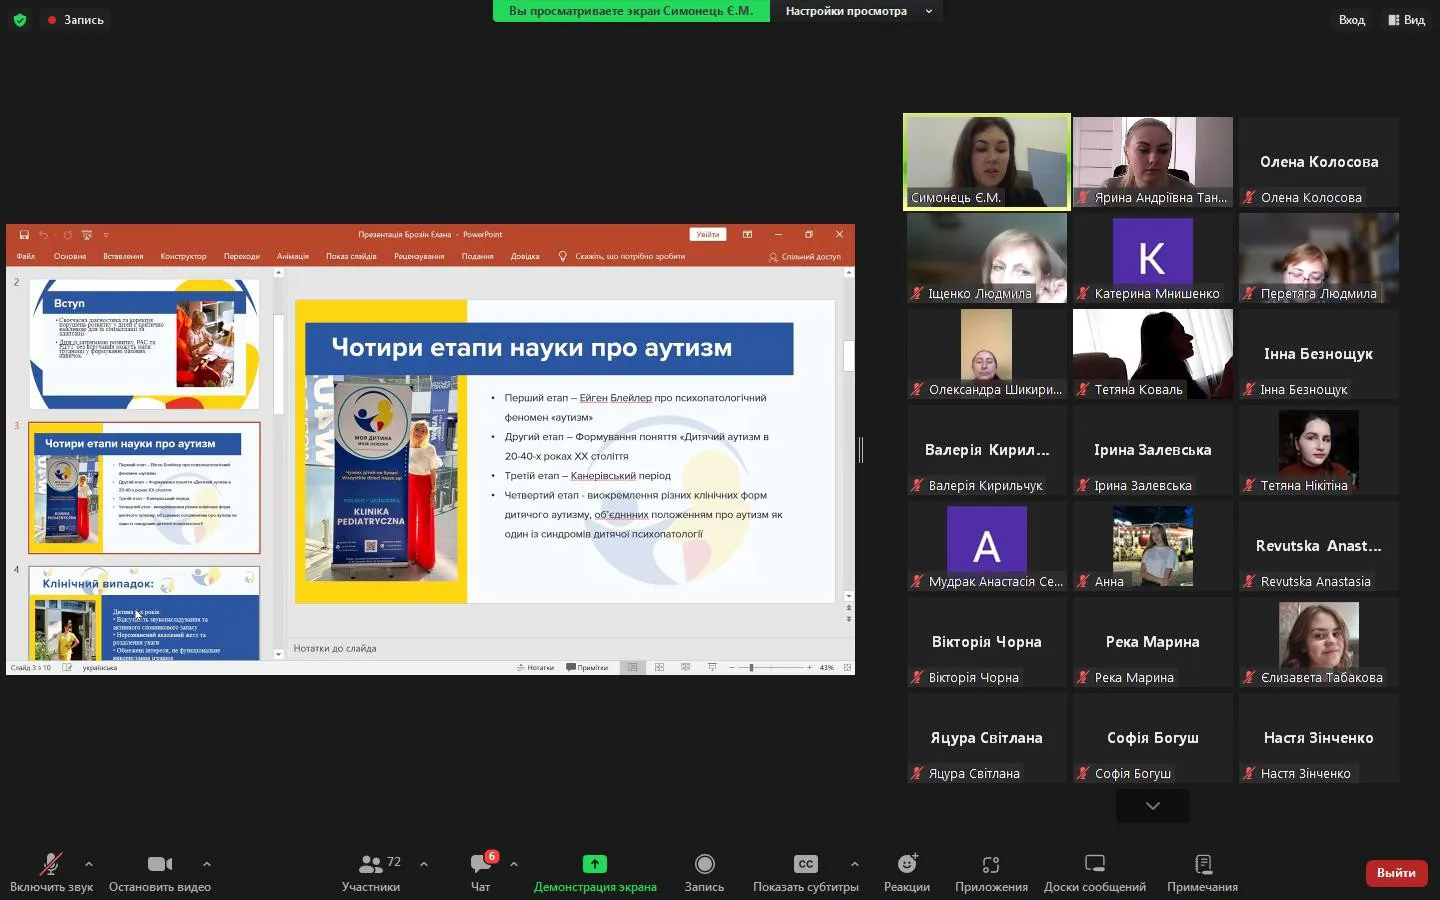This screenshot has height=900, width=1440.
Task: Click the PowerPoint zoom slider handle
Action: [x=751, y=667]
